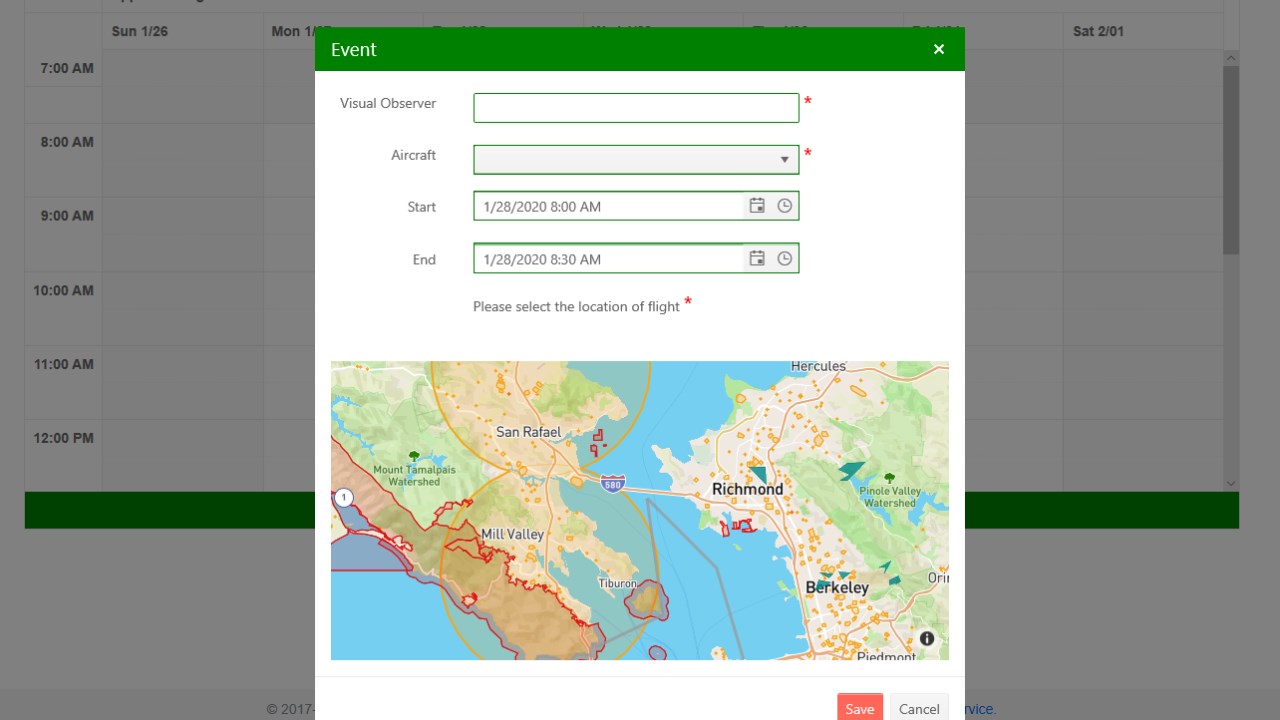Screen dimensions: 1280x720
Task: Click the Berkeley label on map
Action: 837,588
